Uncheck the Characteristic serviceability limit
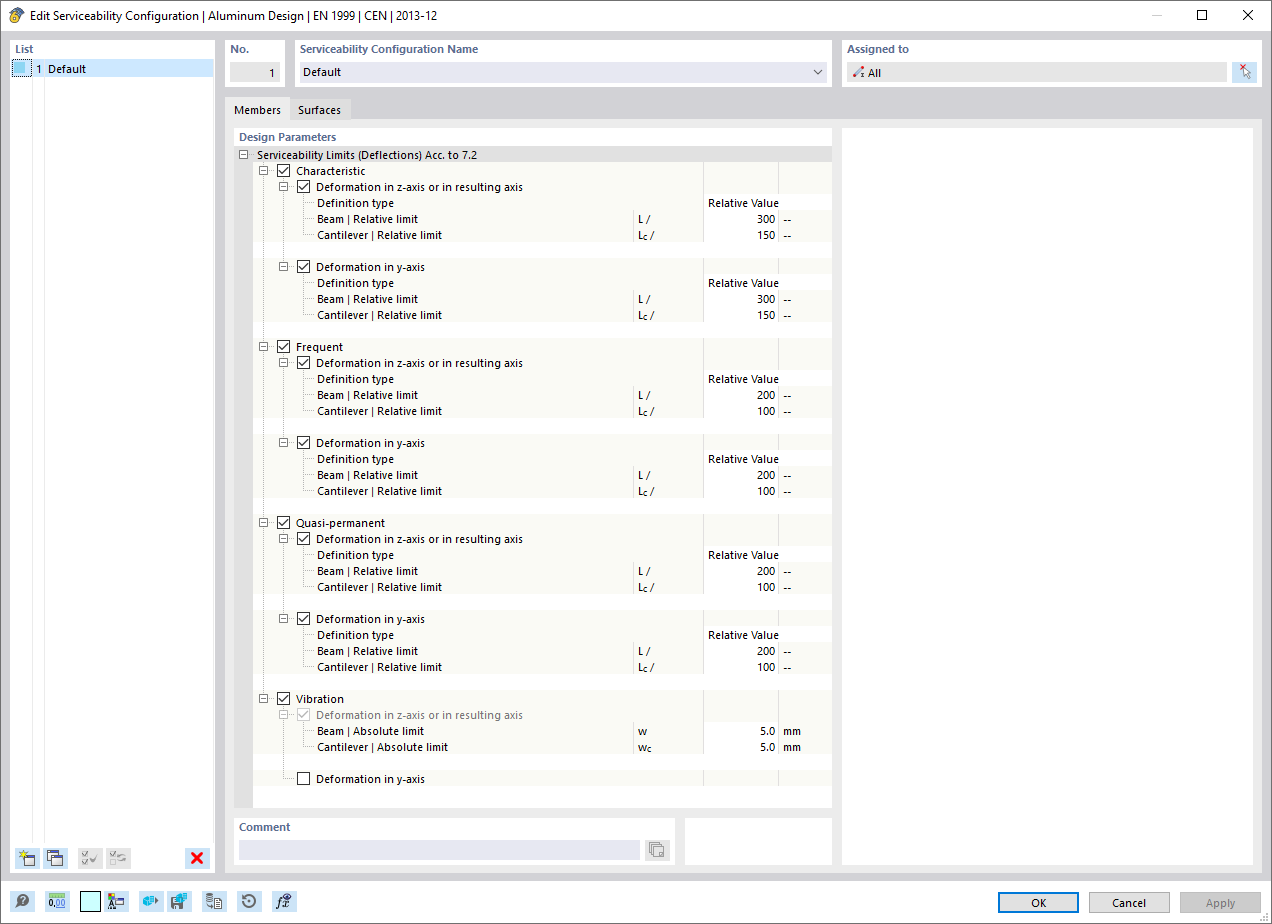The image size is (1272, 924). (x=283, y=170)
